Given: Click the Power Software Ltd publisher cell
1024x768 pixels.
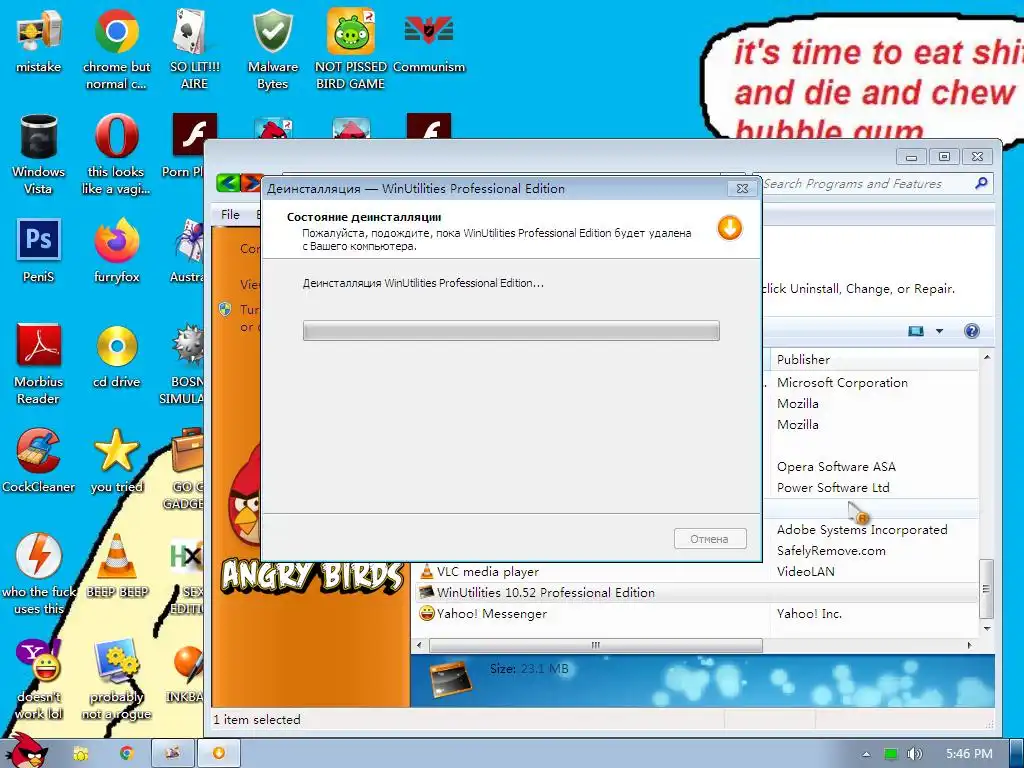Looking at the screenshot, I should (833, 487).
